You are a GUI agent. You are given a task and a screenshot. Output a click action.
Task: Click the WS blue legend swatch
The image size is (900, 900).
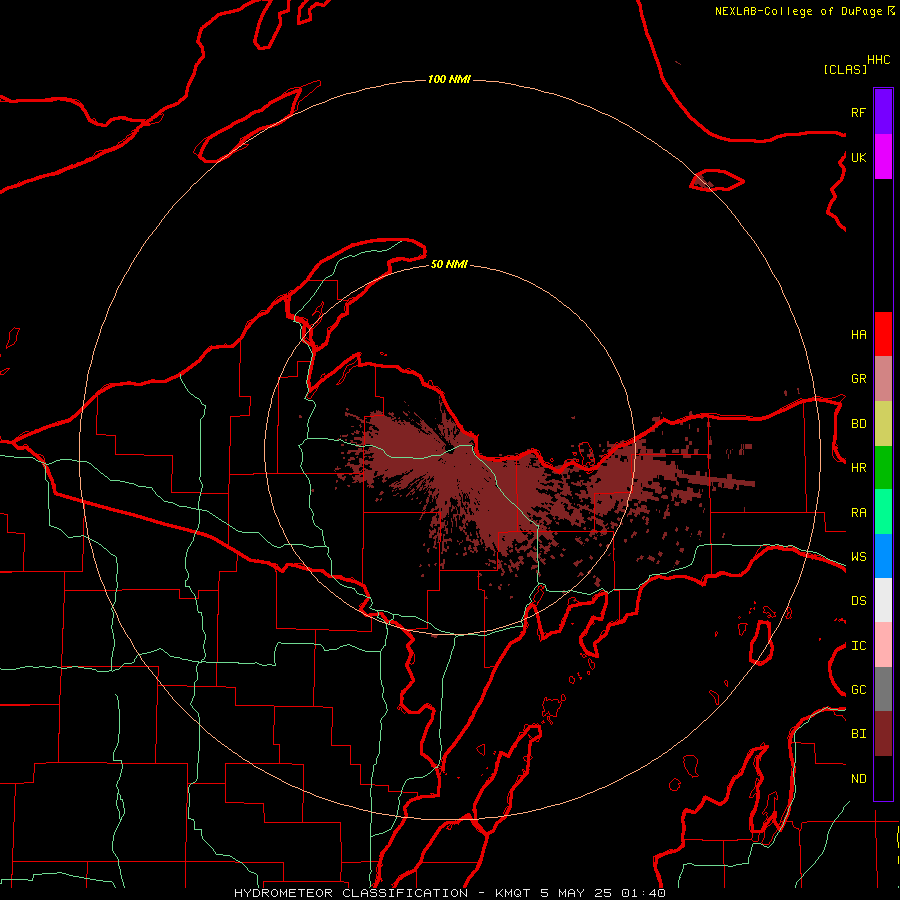pyautogui.click(x=883, y=556)
